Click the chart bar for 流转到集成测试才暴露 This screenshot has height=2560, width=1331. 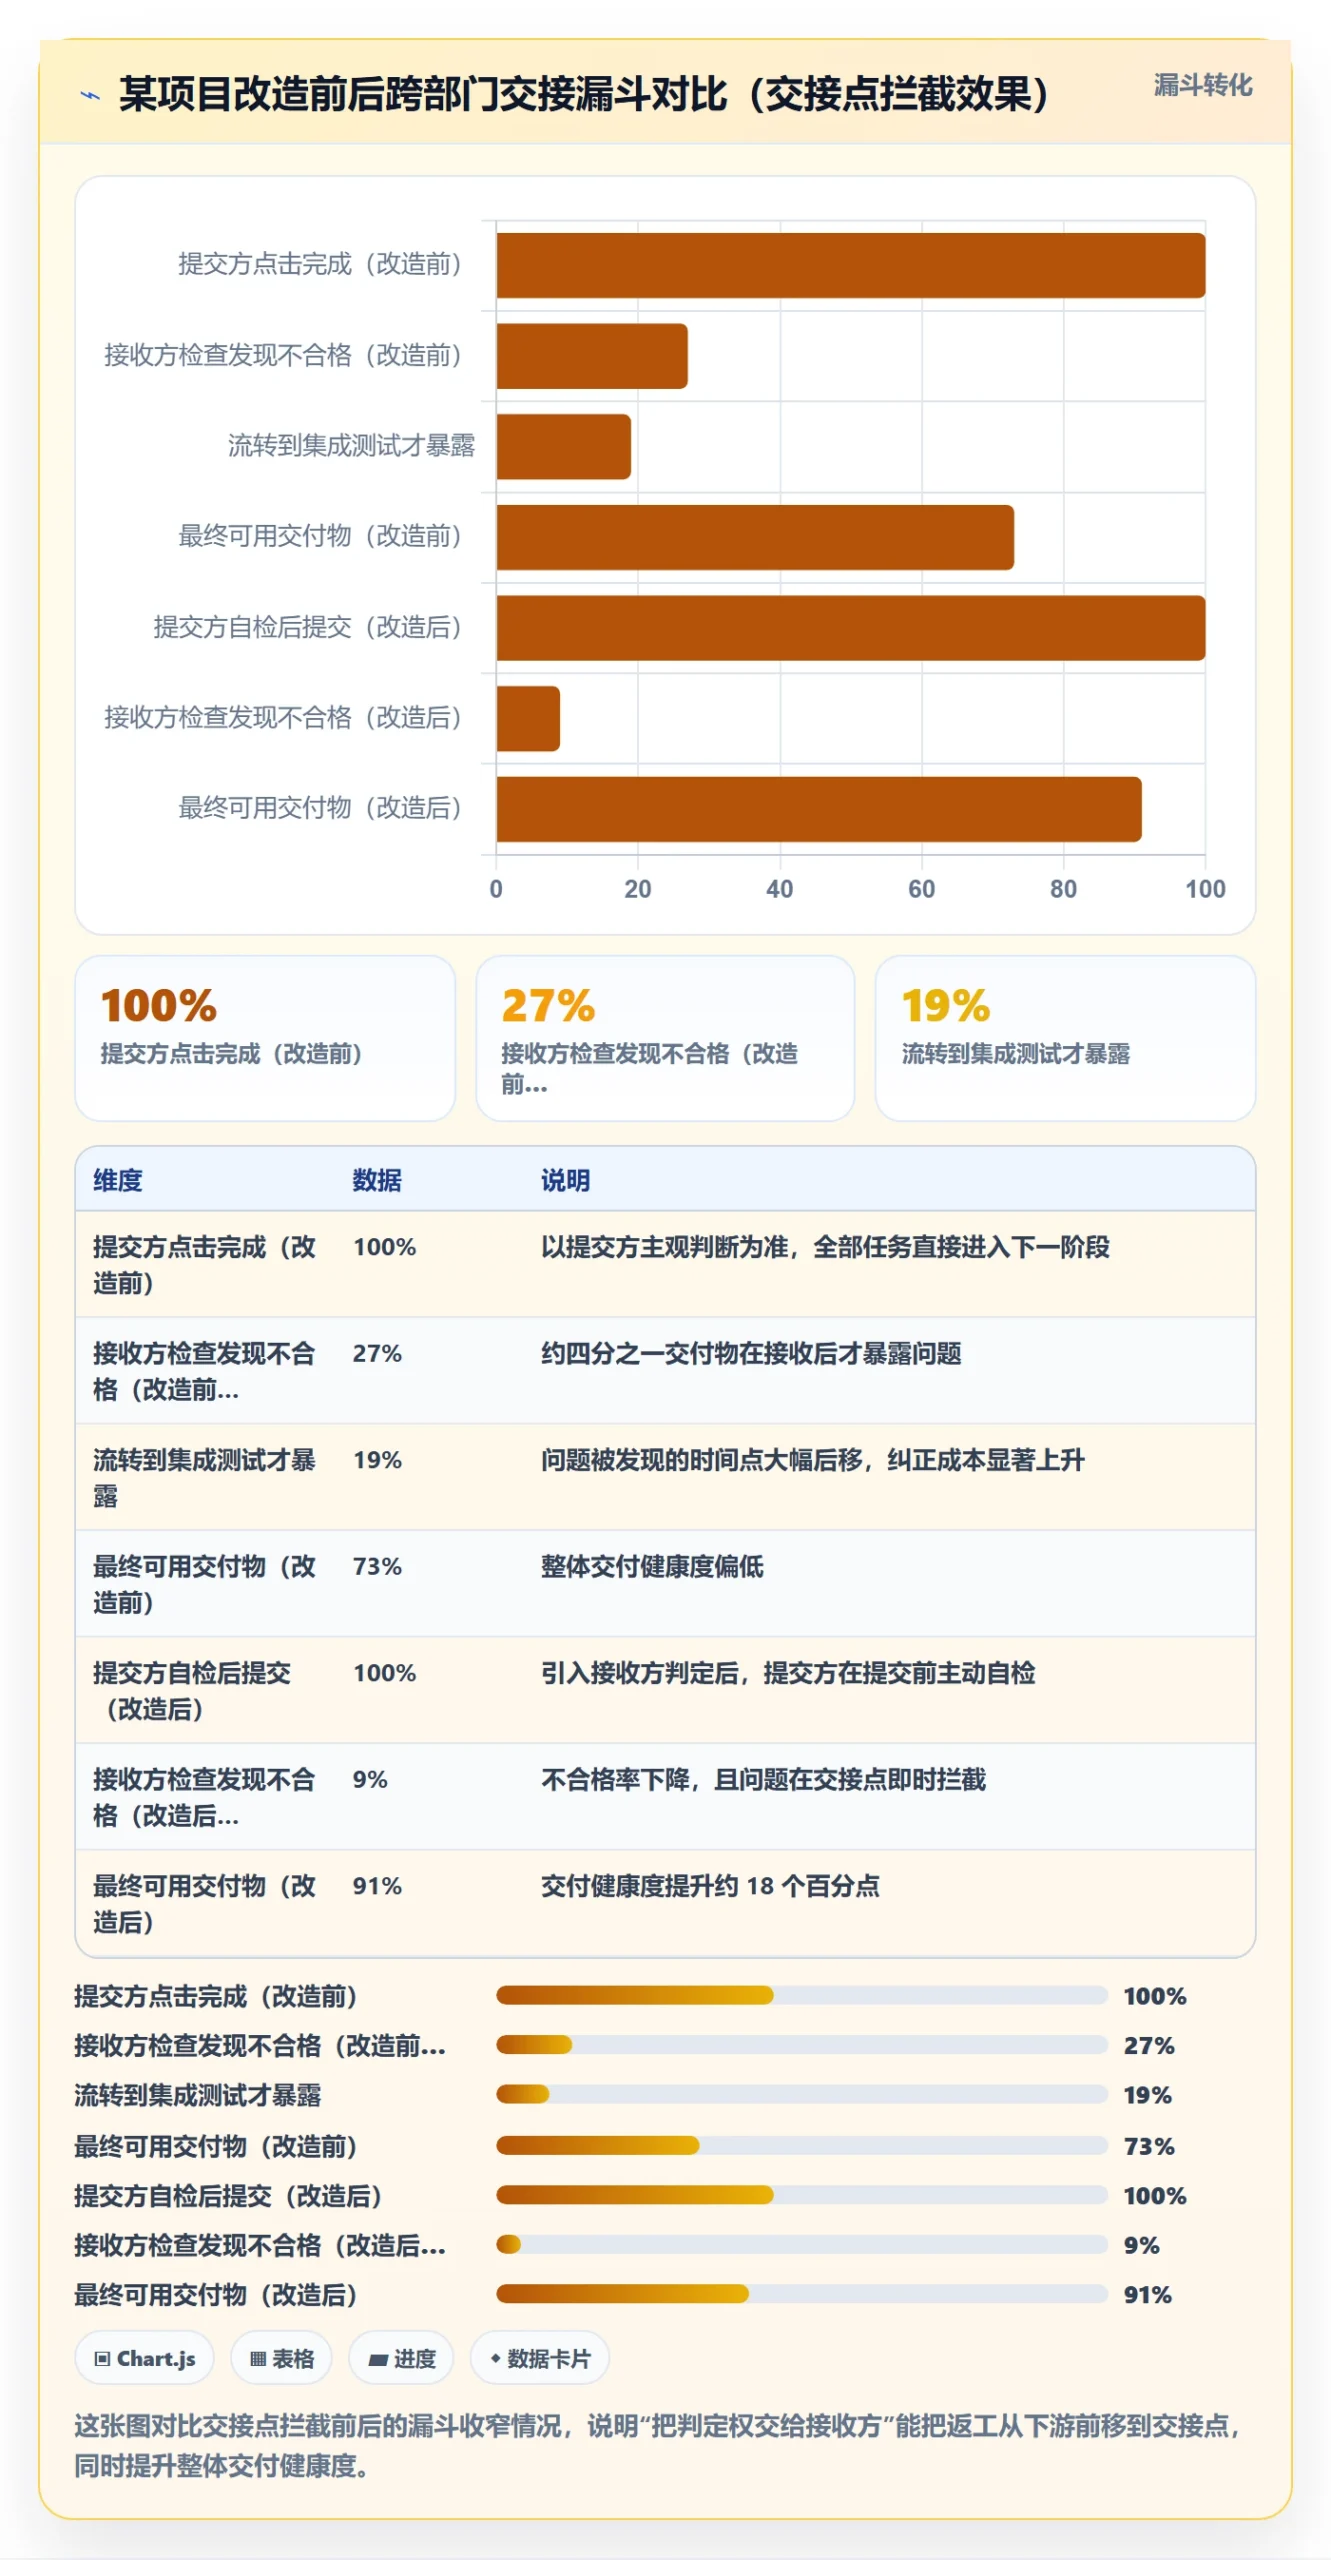[563, 447]
